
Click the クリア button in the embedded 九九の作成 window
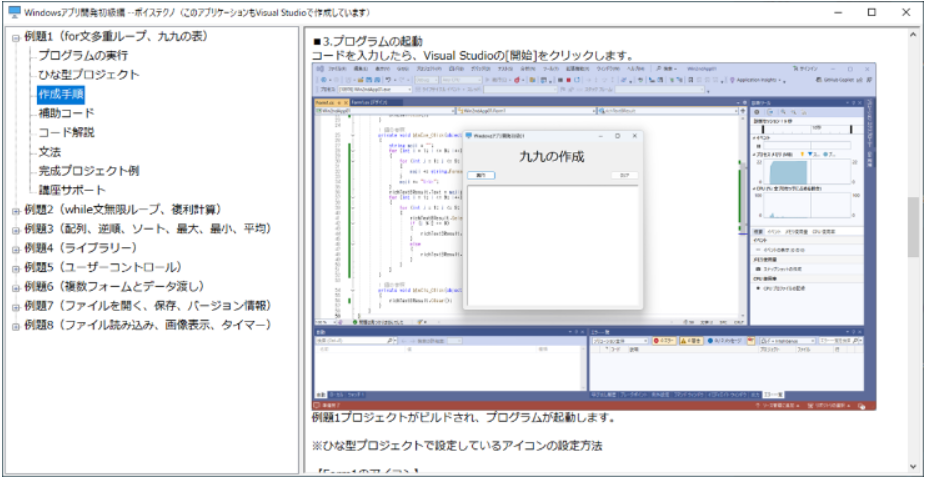tap(625, 175)
